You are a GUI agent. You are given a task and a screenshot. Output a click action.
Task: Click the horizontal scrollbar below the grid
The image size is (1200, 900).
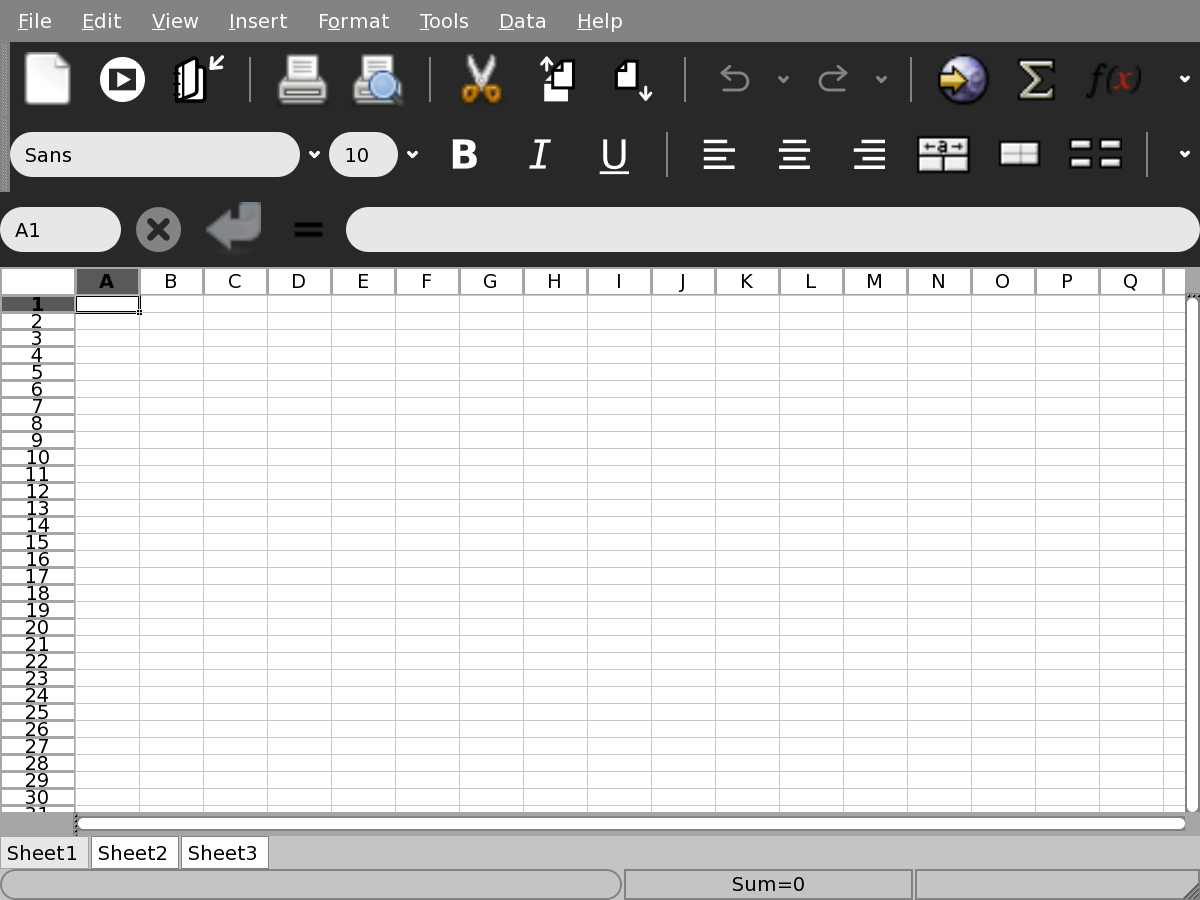(x=630, y=824)
